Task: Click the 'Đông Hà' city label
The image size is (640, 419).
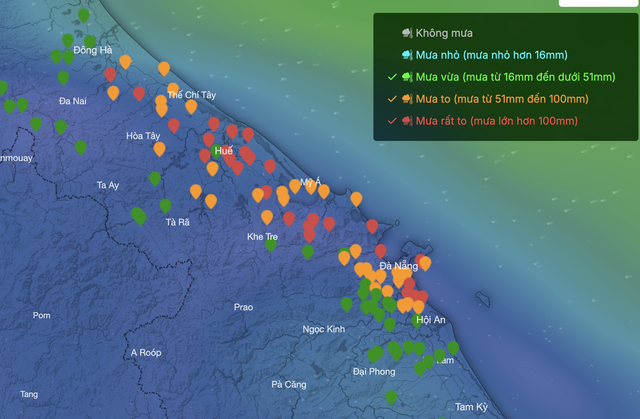Action: pyautogui.click(x=93, y=50)
